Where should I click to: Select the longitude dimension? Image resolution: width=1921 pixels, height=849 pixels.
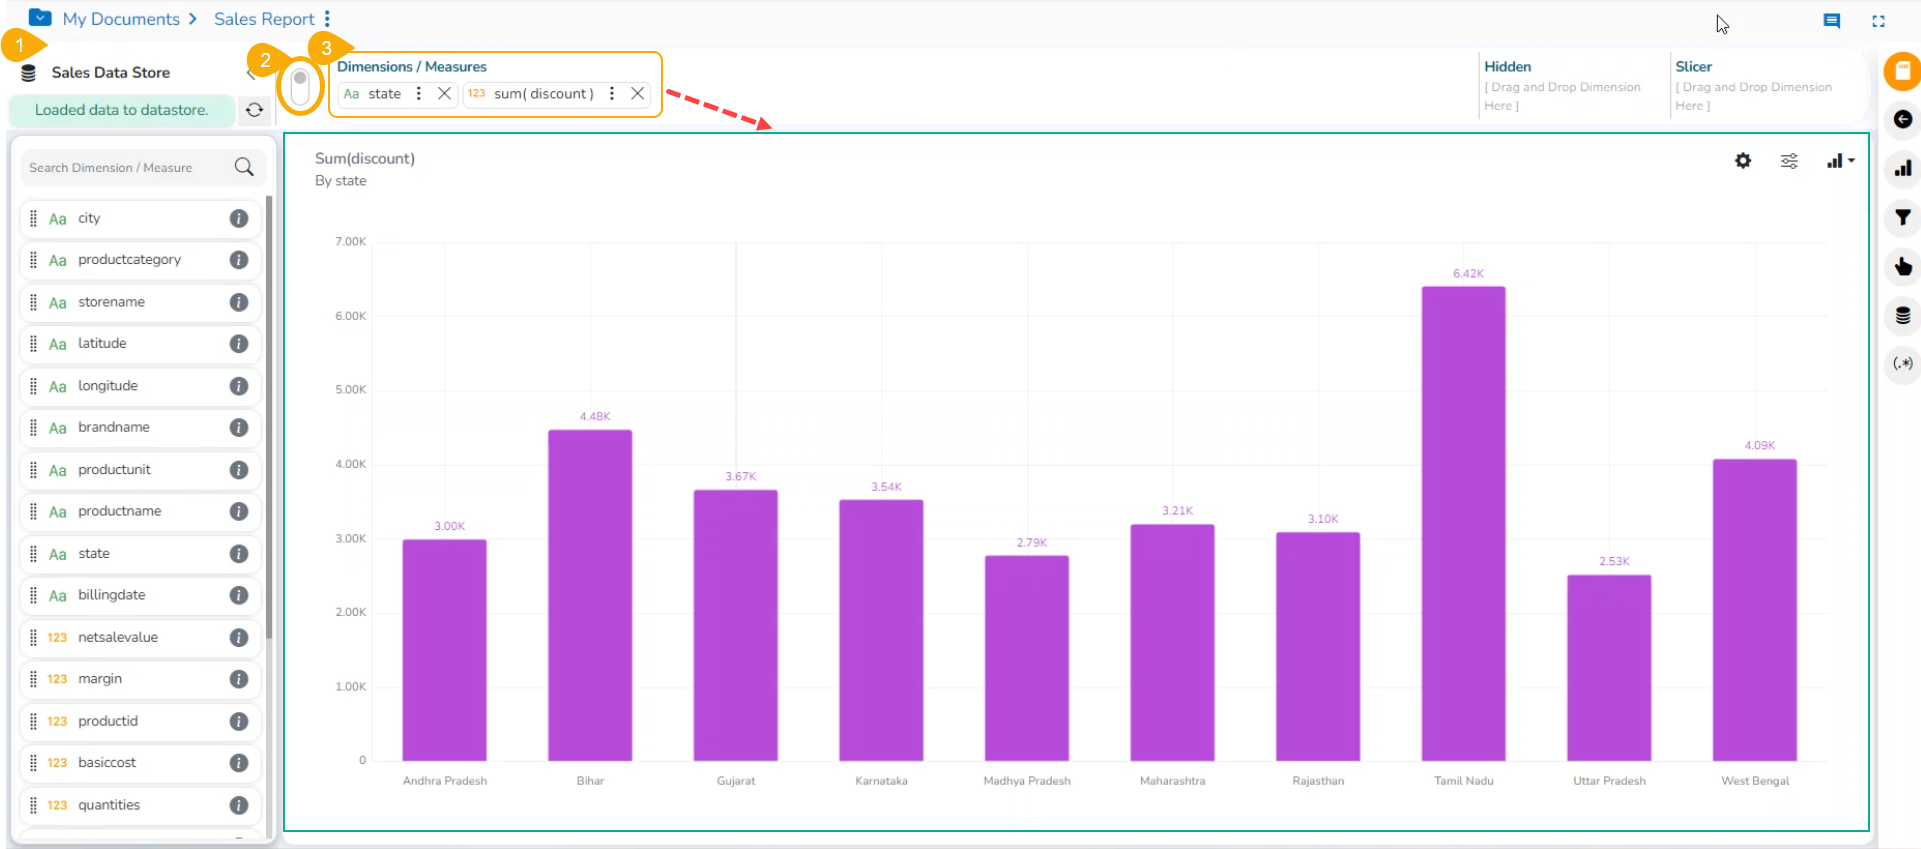pos(140,386)
